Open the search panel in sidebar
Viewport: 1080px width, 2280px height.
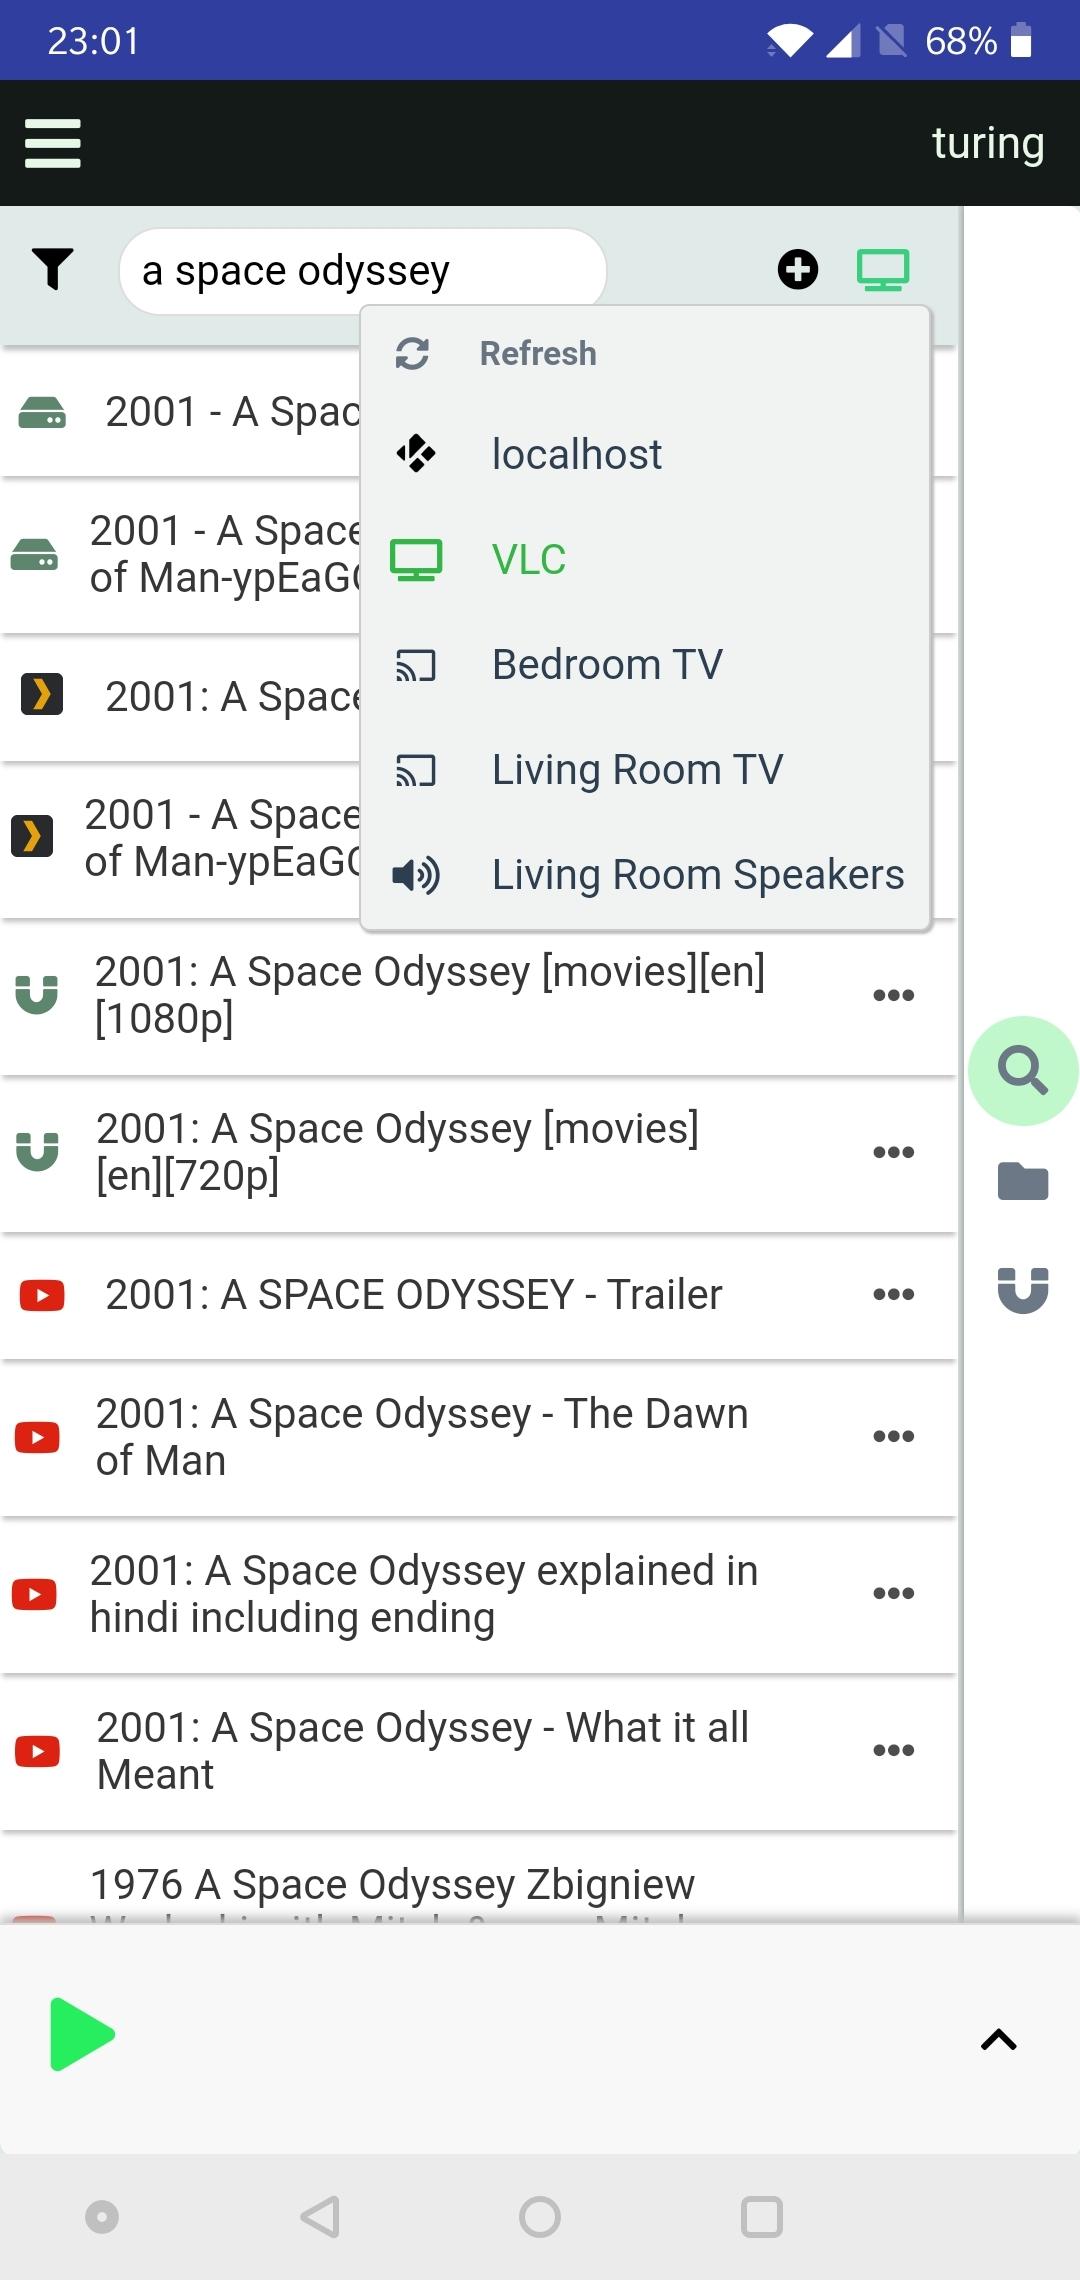1022,1071
